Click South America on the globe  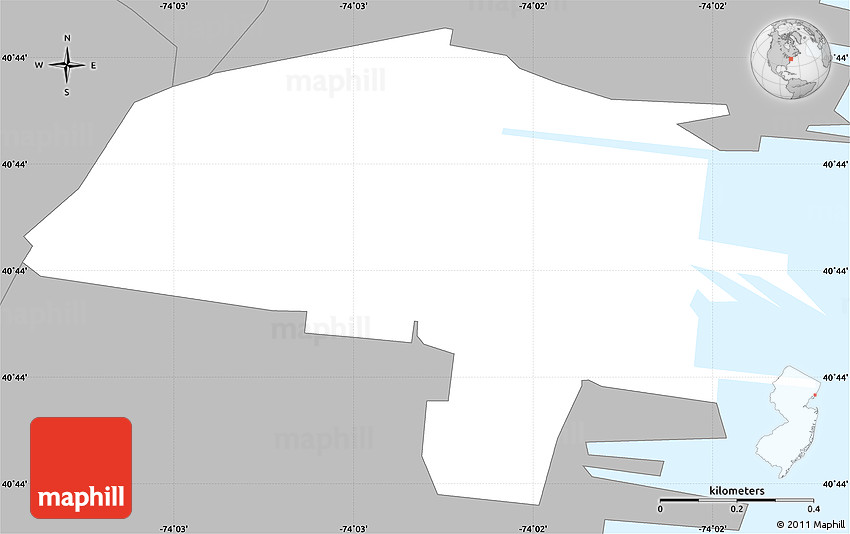tap(800, 88)
